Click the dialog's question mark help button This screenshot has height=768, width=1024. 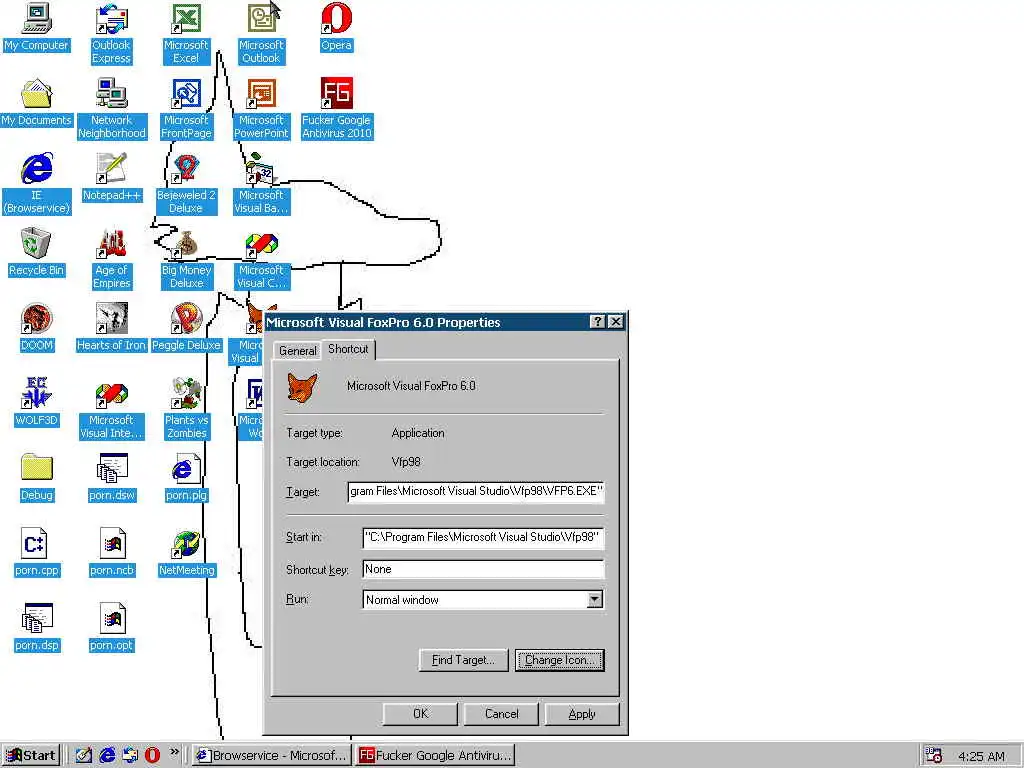point(597,322)
